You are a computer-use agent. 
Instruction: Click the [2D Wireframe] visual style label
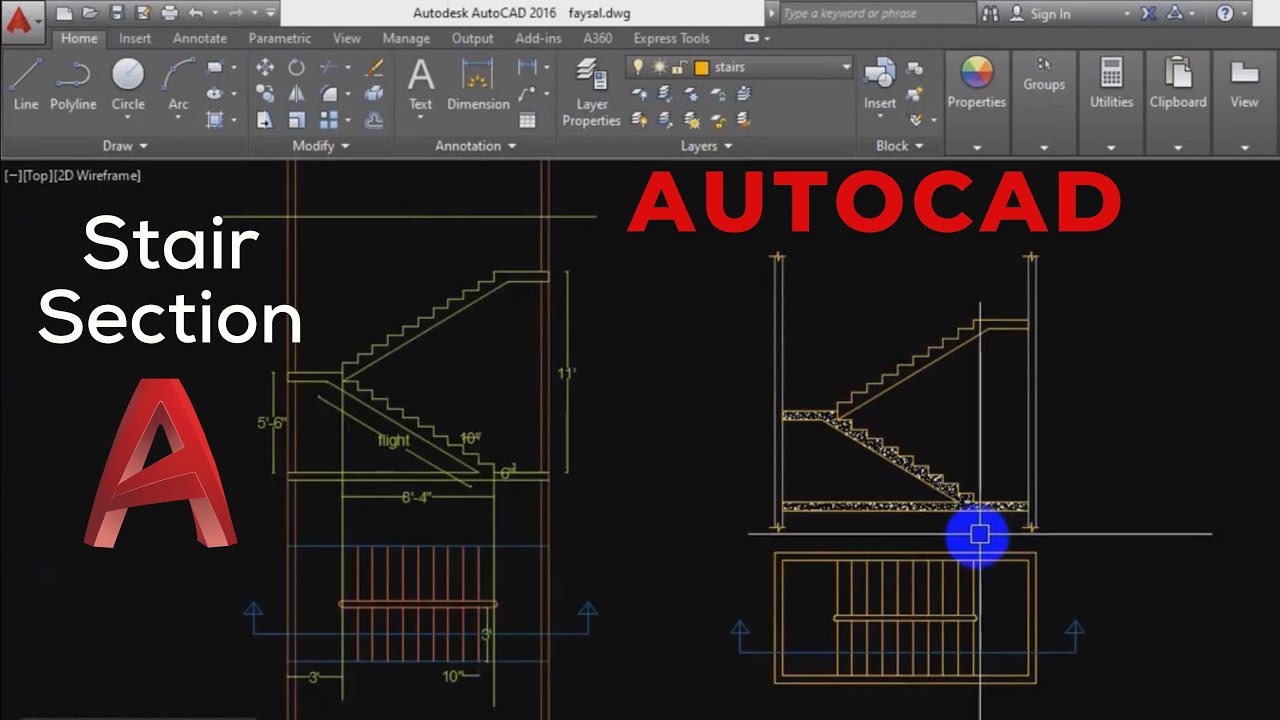click(x=97, y=175)
